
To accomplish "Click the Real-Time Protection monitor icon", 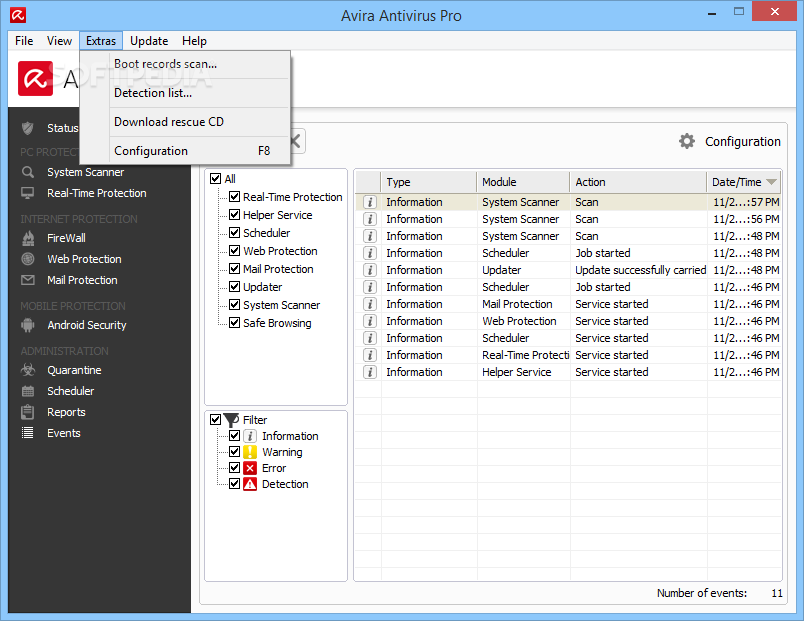I will 28,193.
